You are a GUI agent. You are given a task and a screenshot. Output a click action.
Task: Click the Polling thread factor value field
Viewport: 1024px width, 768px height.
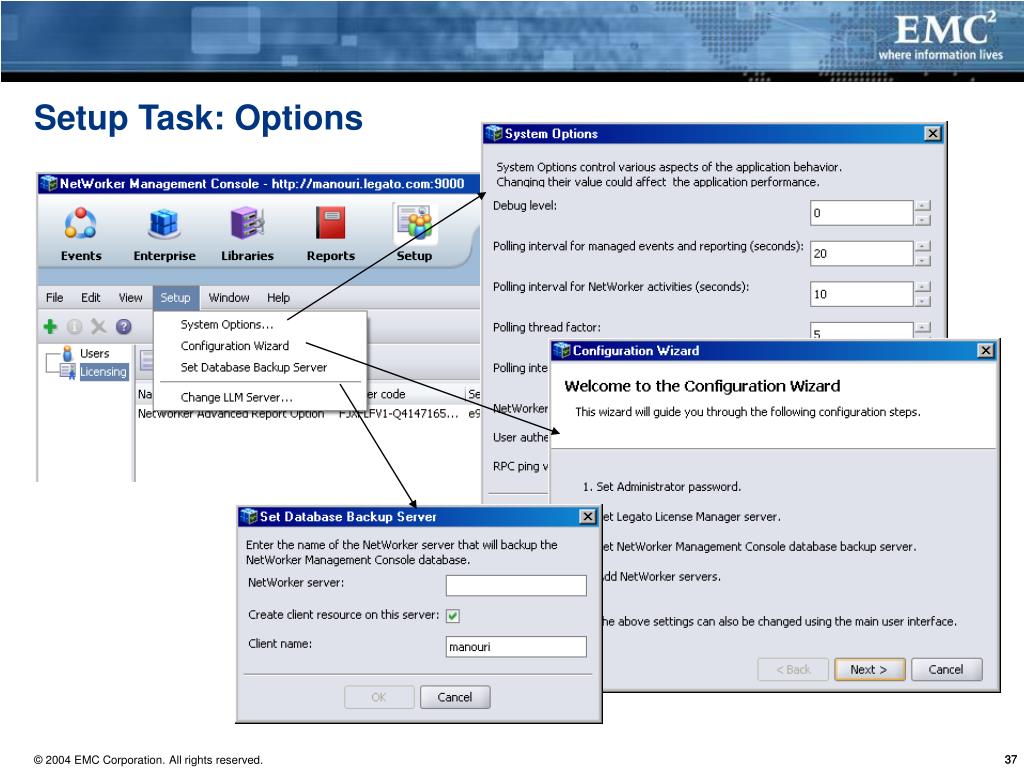pos(861,330)
